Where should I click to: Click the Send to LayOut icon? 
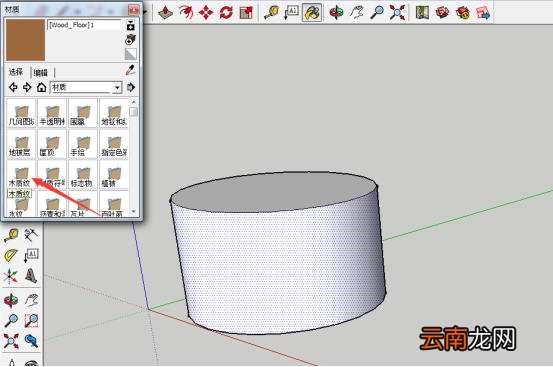click(483, 13)
